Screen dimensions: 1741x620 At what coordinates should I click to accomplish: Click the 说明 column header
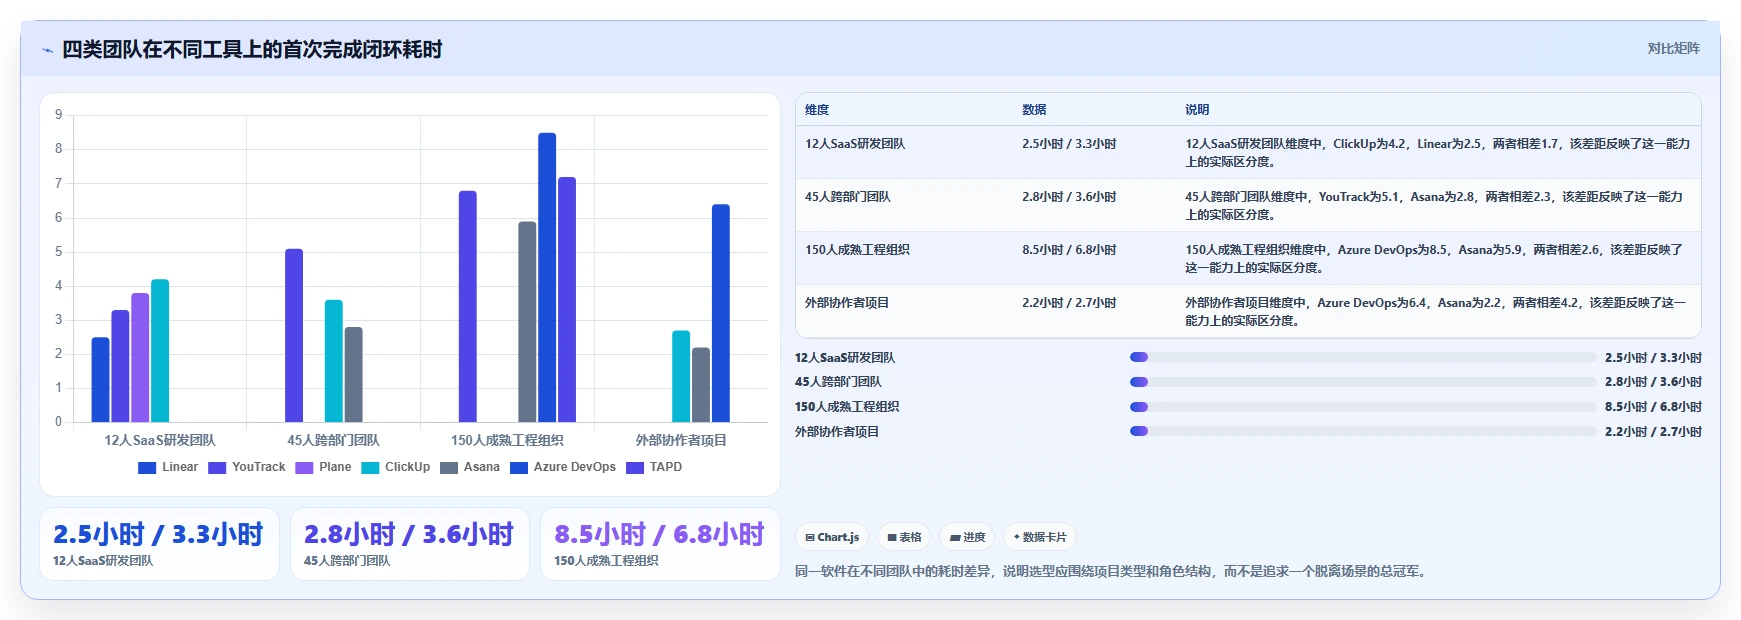1197,110
